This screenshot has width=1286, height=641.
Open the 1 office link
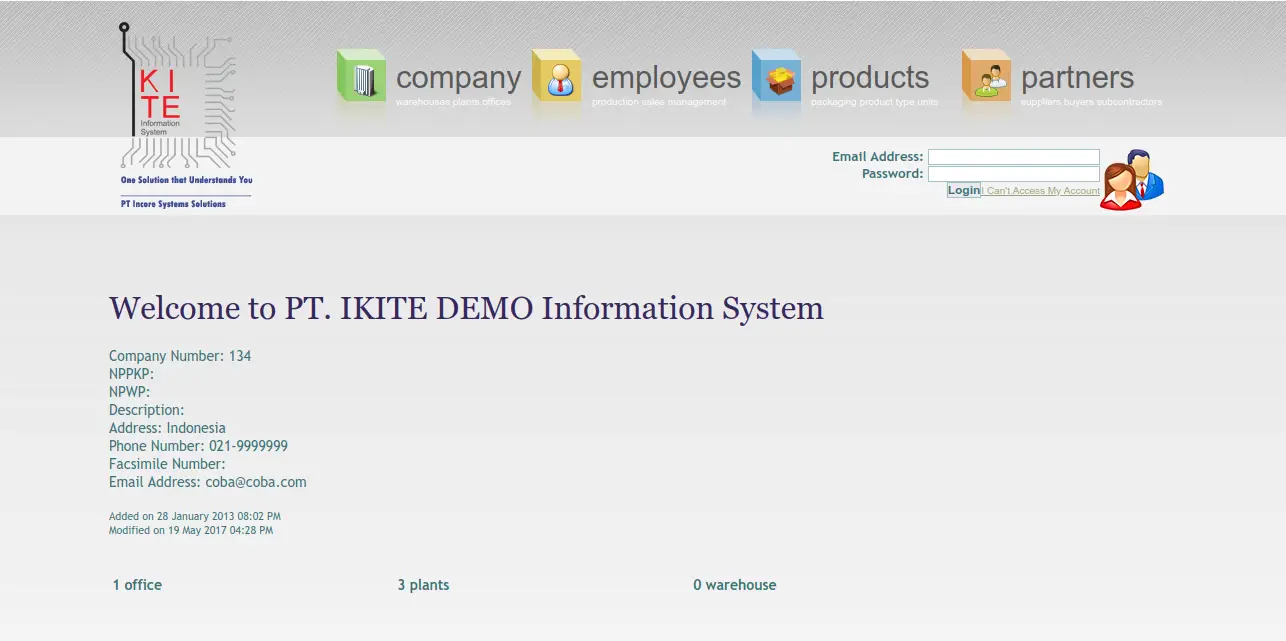coord(137,585)
